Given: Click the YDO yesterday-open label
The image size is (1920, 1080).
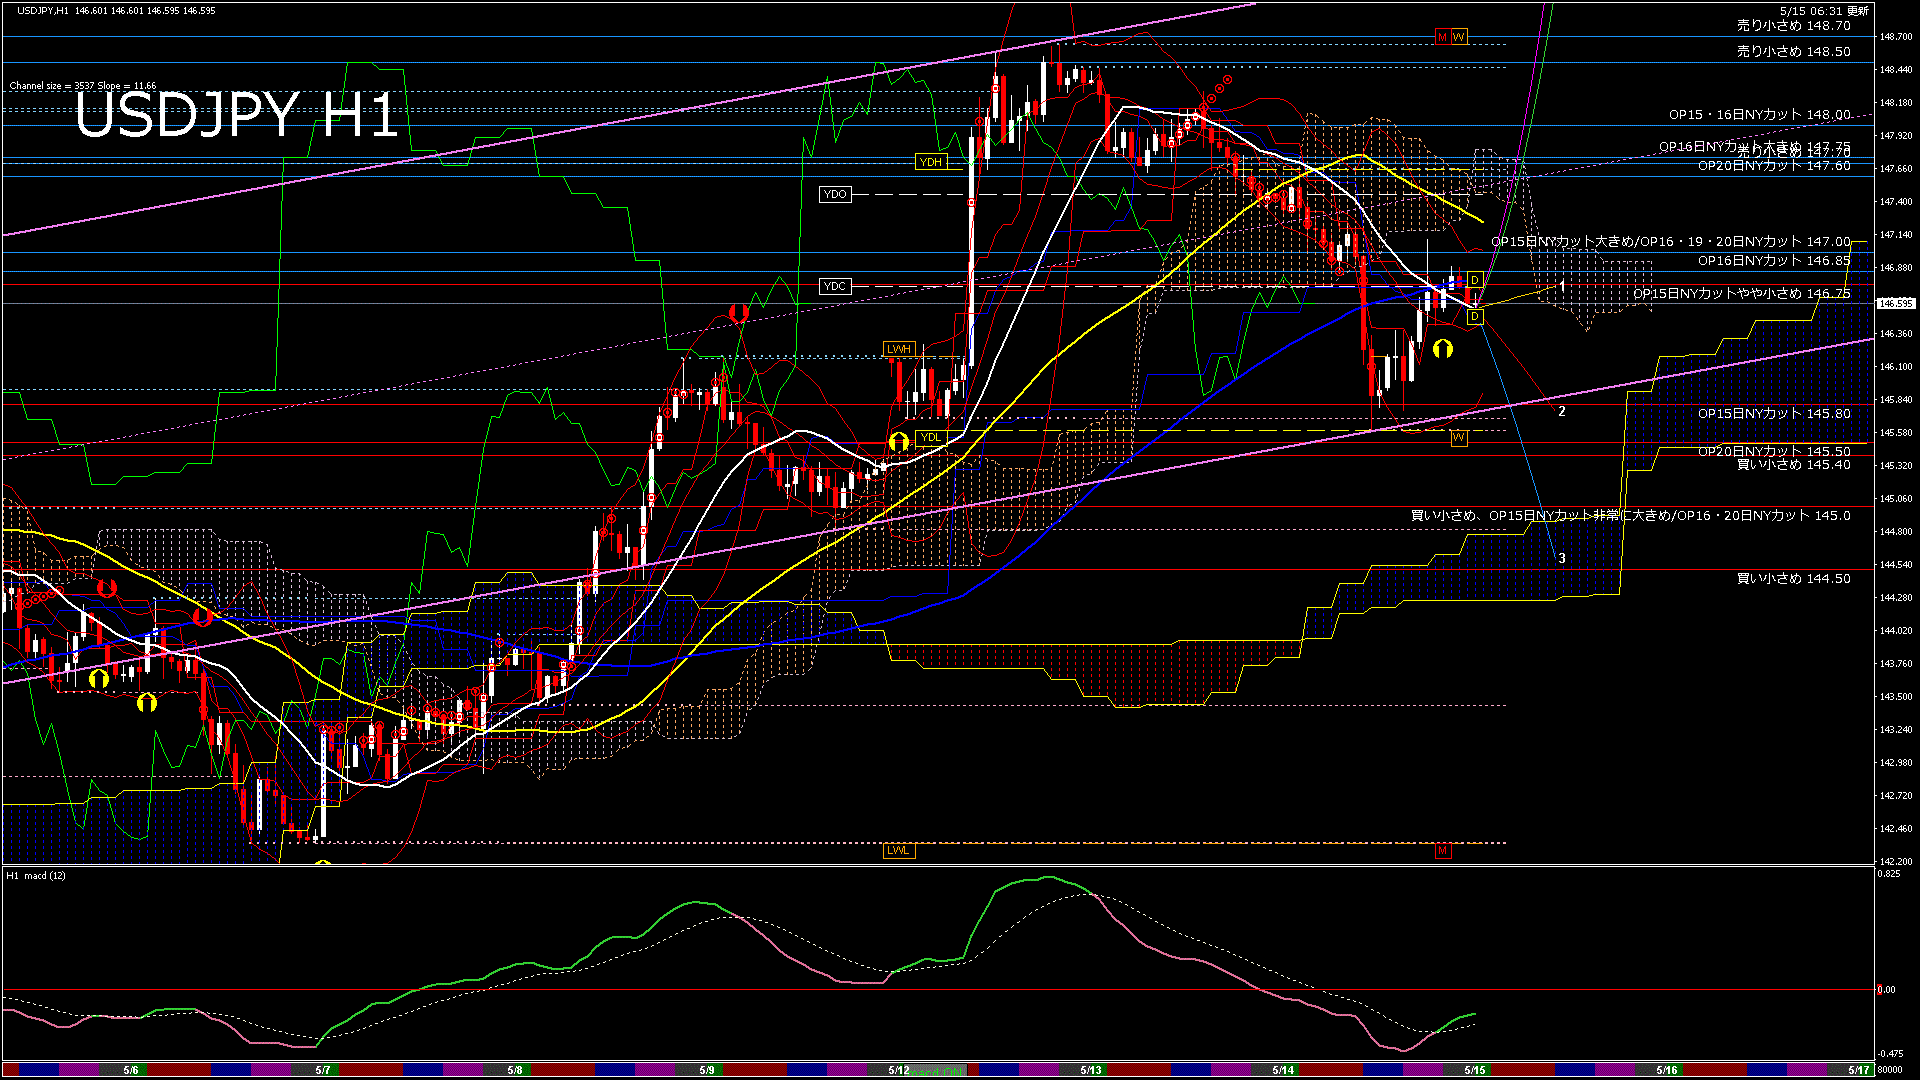Looking at the screenshot, I should click(835, 194).
